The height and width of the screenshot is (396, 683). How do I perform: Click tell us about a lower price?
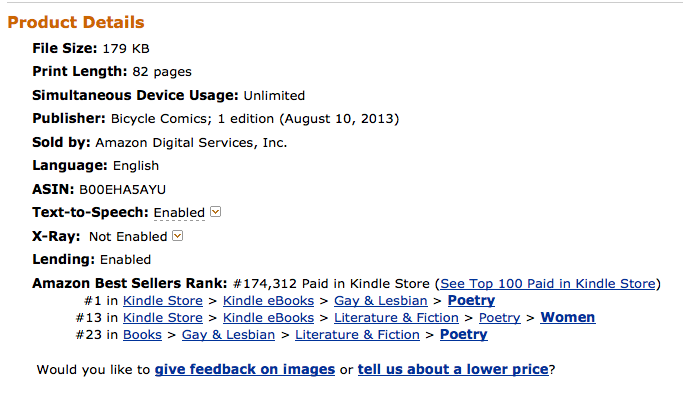[x=453, y=369]
